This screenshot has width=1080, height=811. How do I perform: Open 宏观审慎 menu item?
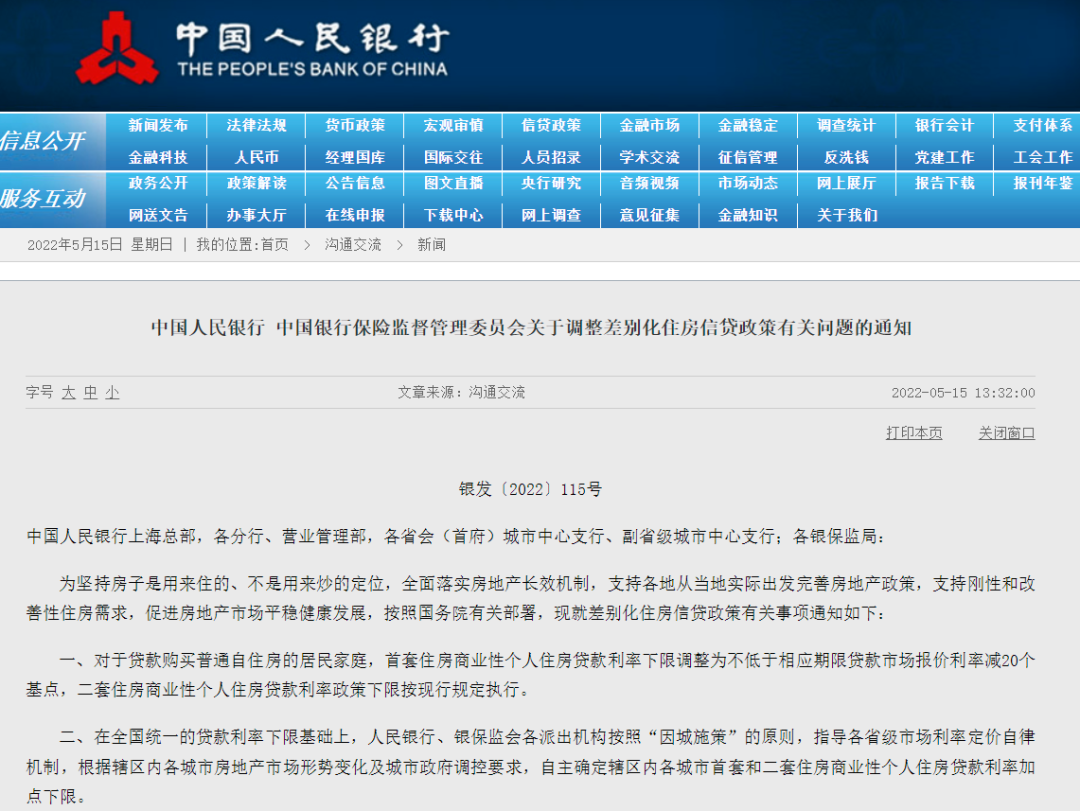[453, 125]
